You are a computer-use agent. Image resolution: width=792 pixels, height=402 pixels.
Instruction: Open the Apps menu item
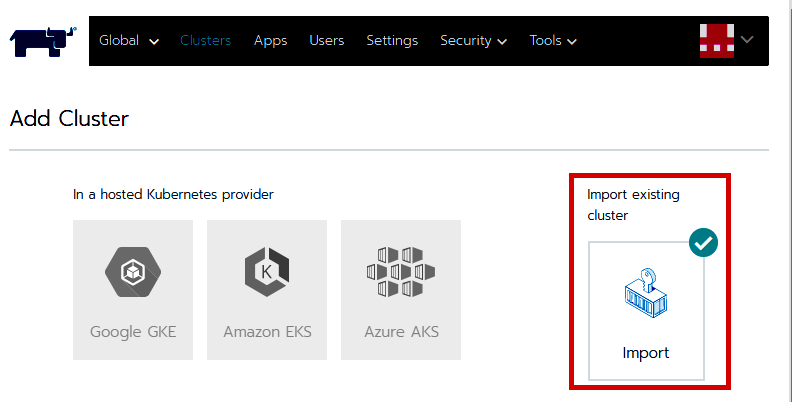[270, 40]
